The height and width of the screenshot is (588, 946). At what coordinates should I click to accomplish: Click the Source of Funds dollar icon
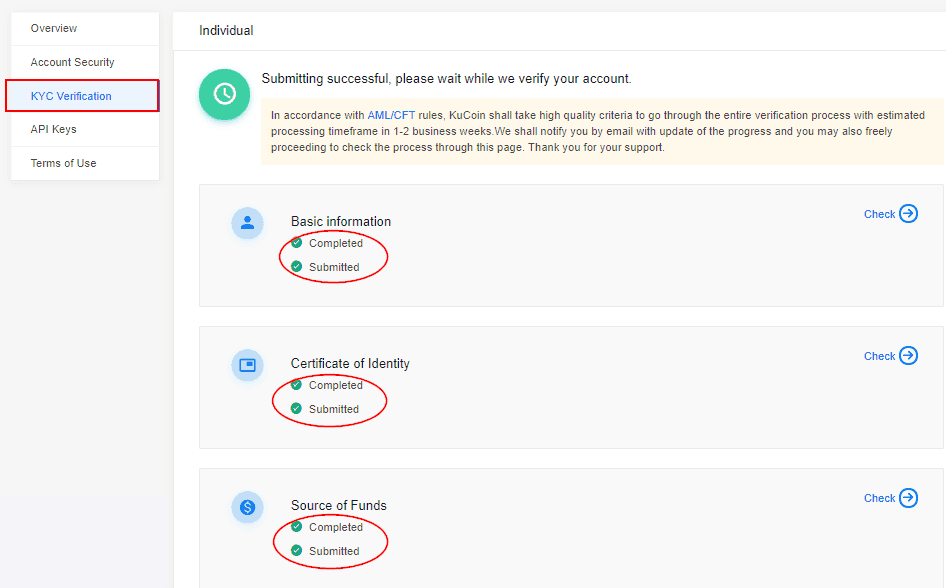(x=247, y=507)
